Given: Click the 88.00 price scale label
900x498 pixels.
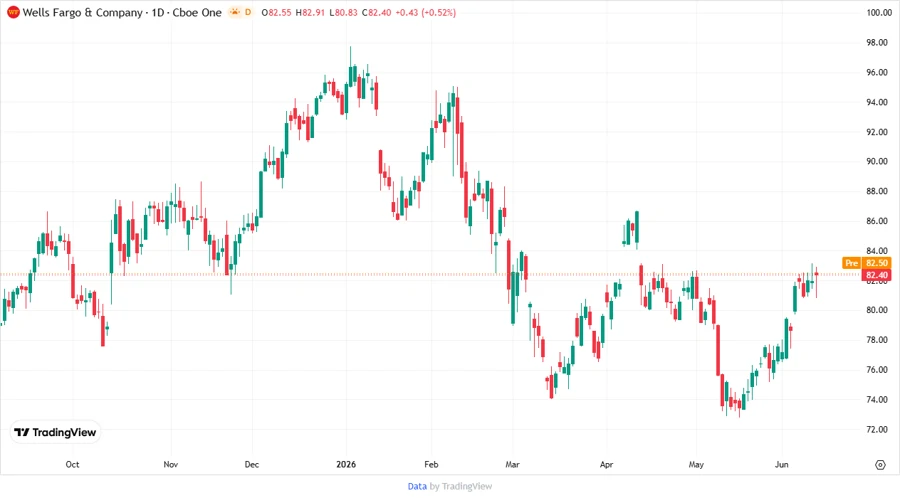Looking at the screenshot, I should tap(876, 191).
